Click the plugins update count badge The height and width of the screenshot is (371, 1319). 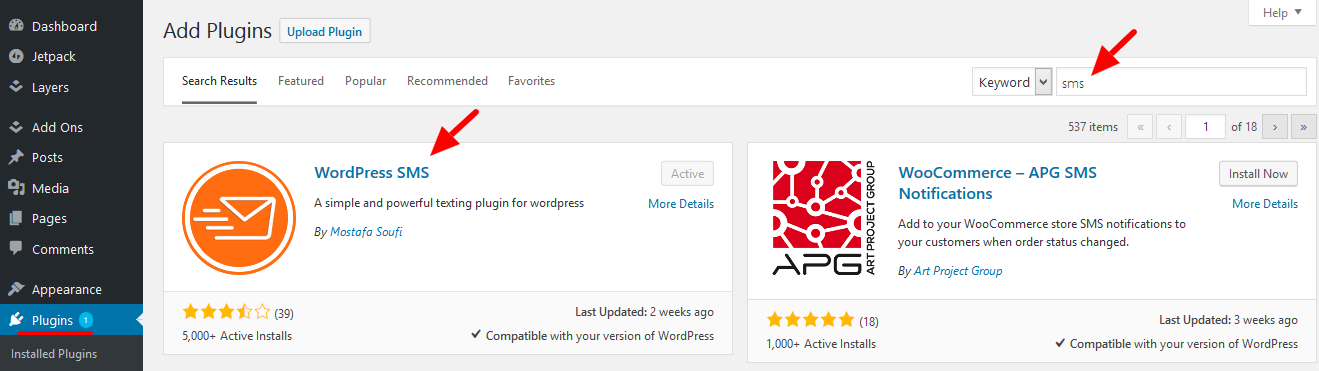[85, 320]
